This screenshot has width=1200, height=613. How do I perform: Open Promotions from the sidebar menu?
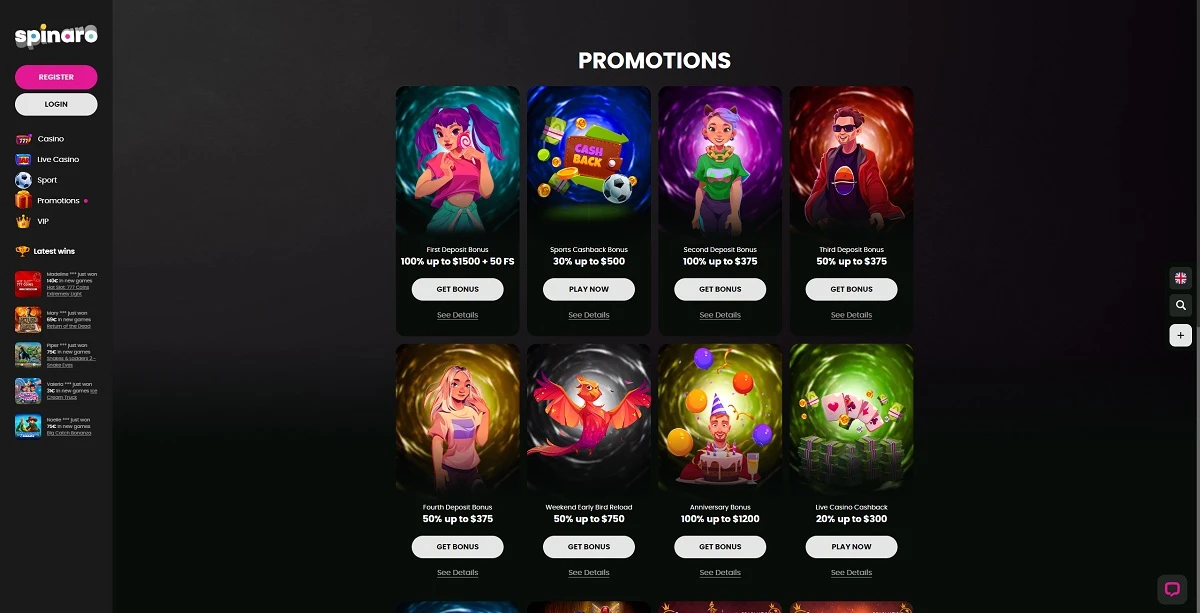[x=58, y=201]
